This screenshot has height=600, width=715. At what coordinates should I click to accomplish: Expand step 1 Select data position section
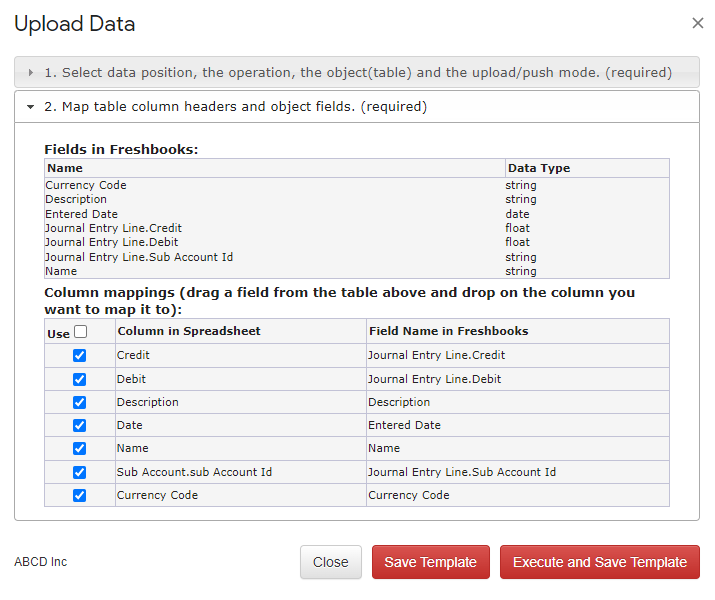coord(357,72)
